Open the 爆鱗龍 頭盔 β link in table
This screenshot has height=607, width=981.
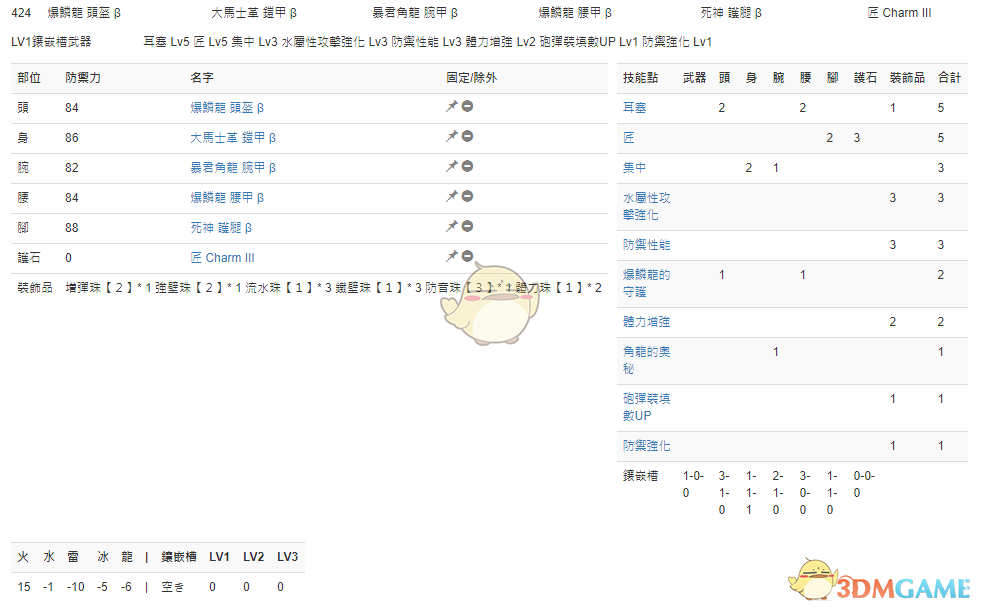pos(227,108)
